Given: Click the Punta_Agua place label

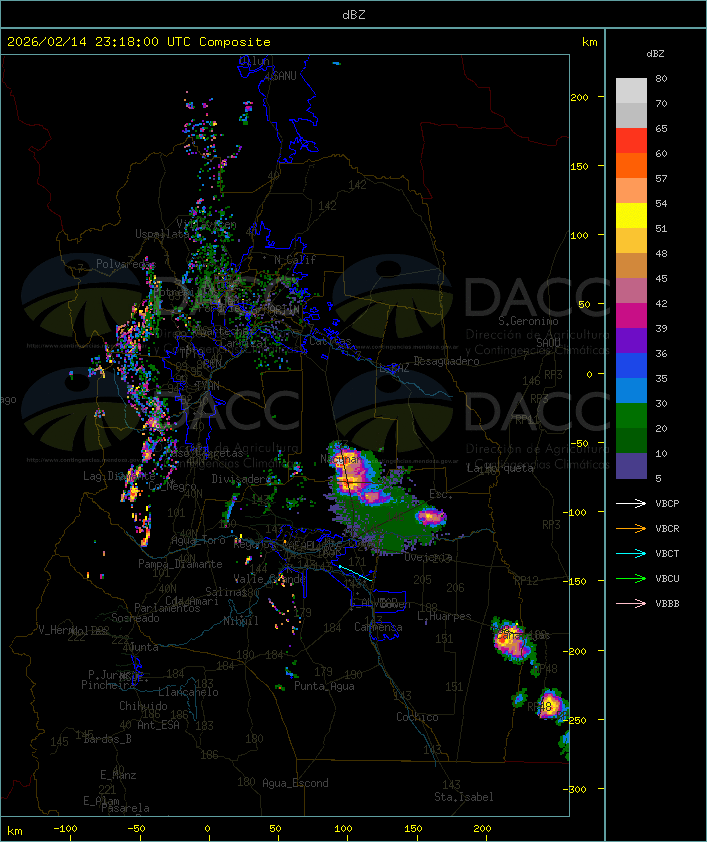Looking at the screenshot, I should point(324,686).
